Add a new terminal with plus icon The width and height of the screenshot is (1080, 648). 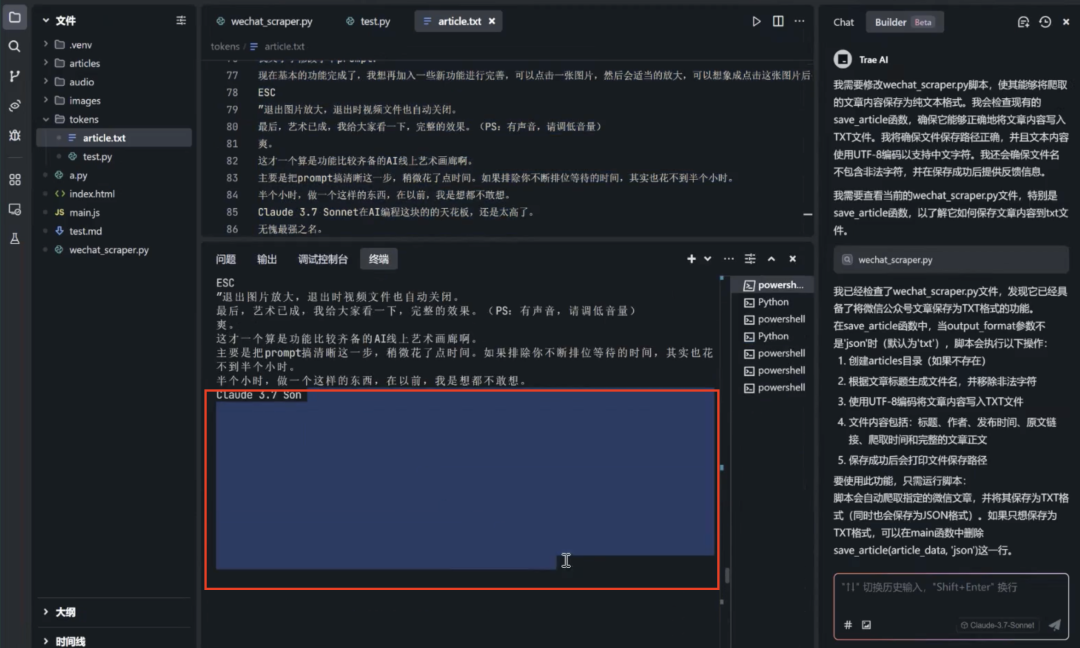click(691, 259)
